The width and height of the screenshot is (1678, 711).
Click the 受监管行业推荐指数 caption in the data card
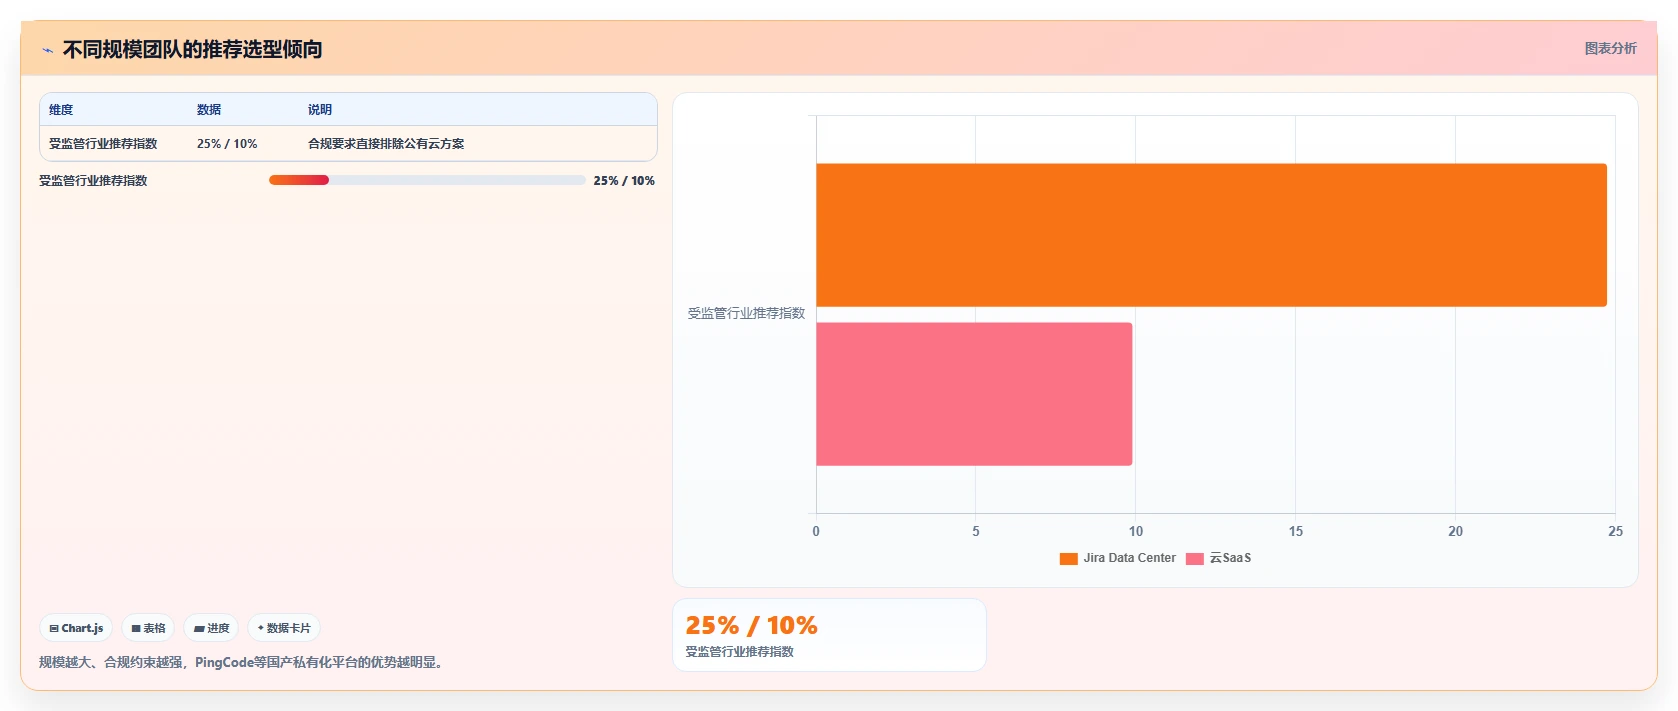click(740, 652)
